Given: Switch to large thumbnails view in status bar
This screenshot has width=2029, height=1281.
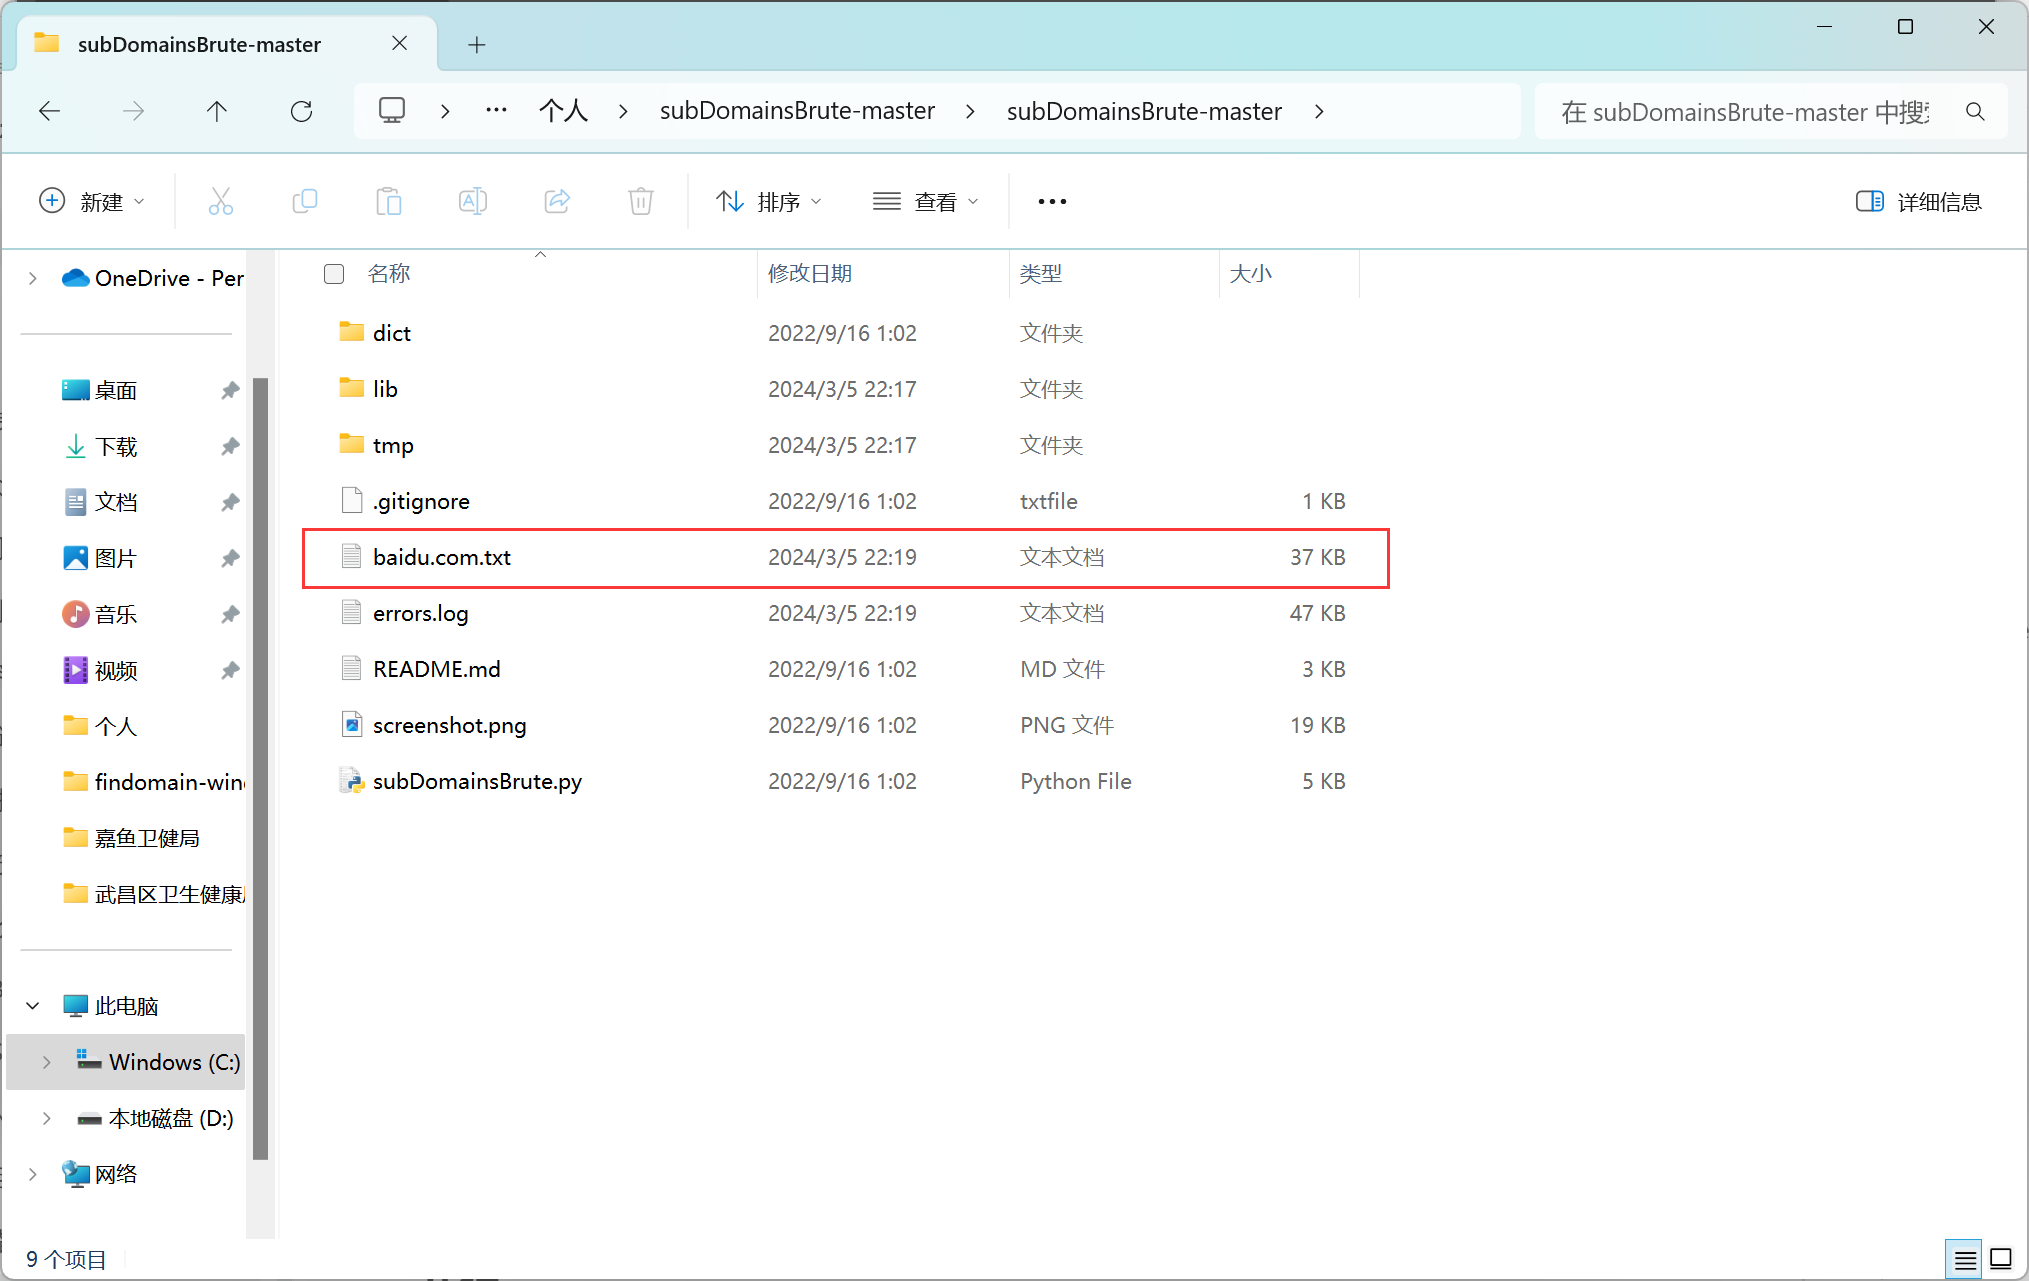Looking at the screenshot, I should (x=2001, y=1259).
